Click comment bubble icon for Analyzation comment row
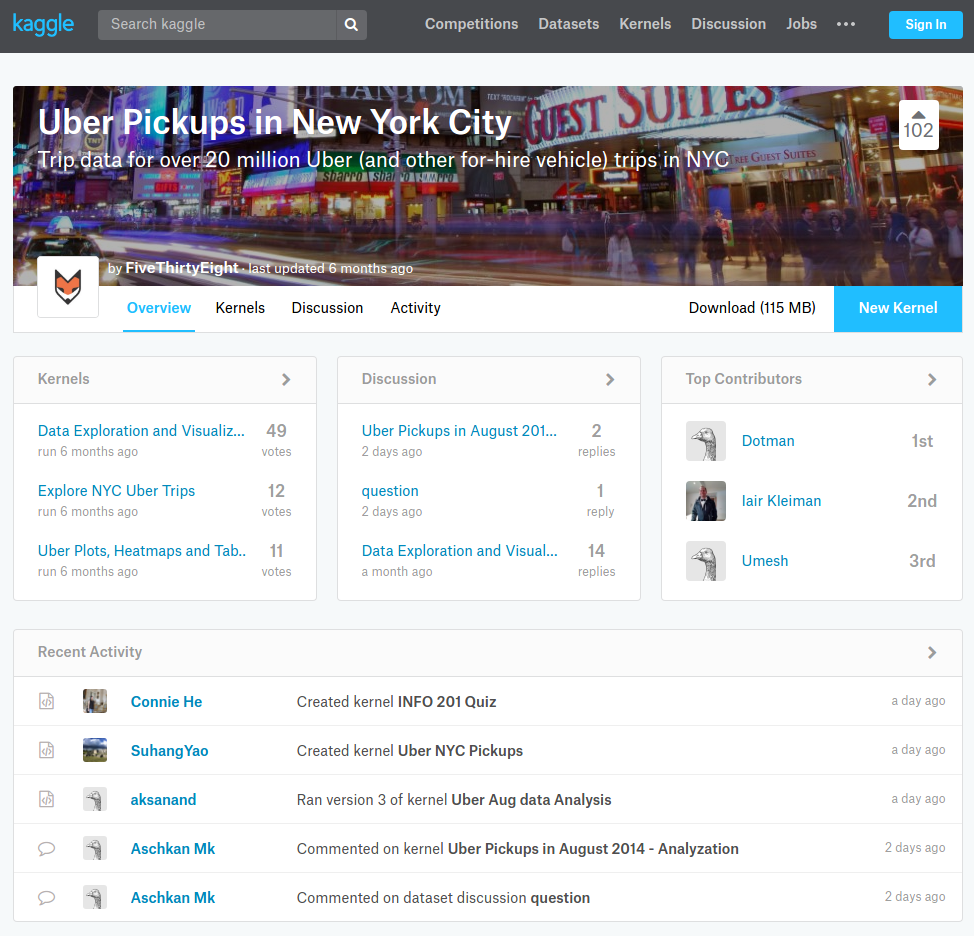This screenshot has width=974, height=936. tap(47, 848)
